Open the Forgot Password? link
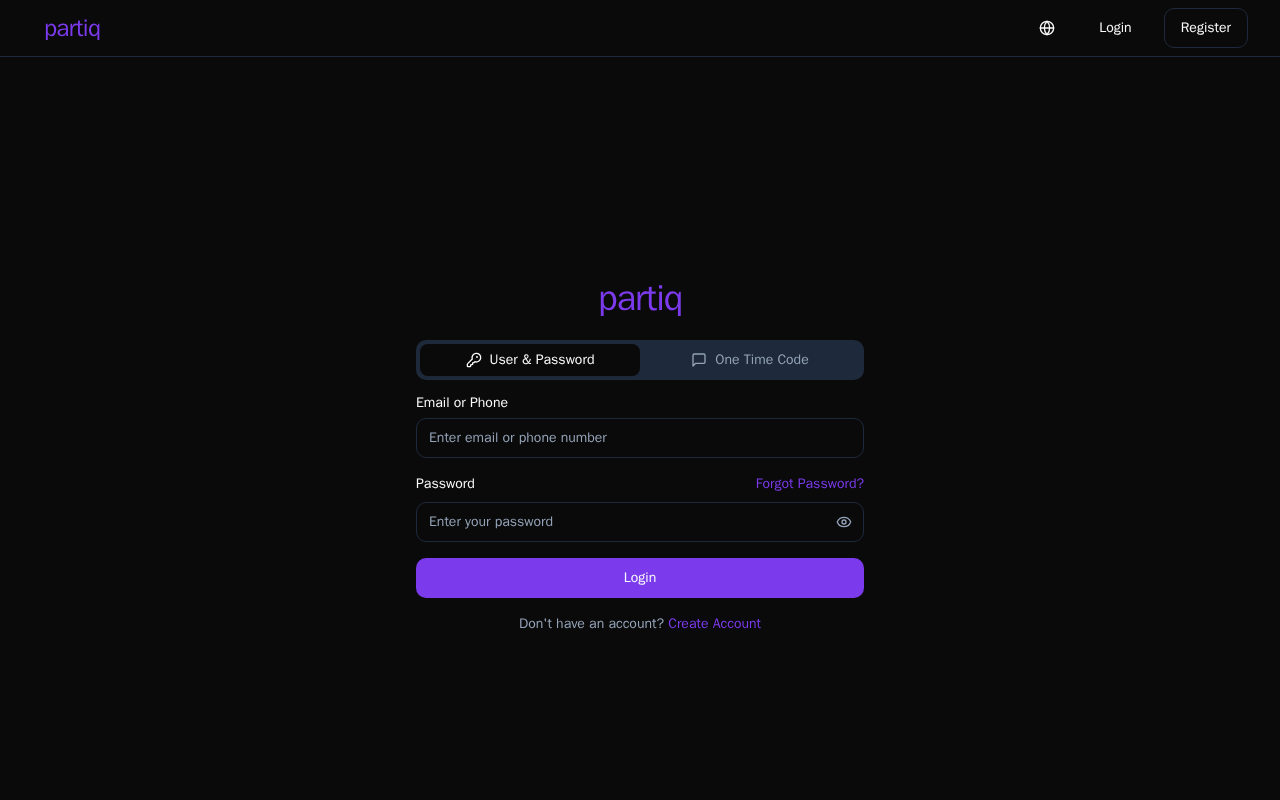The width and height of the screenshot is (1280, 800). [x=810, y=484]
